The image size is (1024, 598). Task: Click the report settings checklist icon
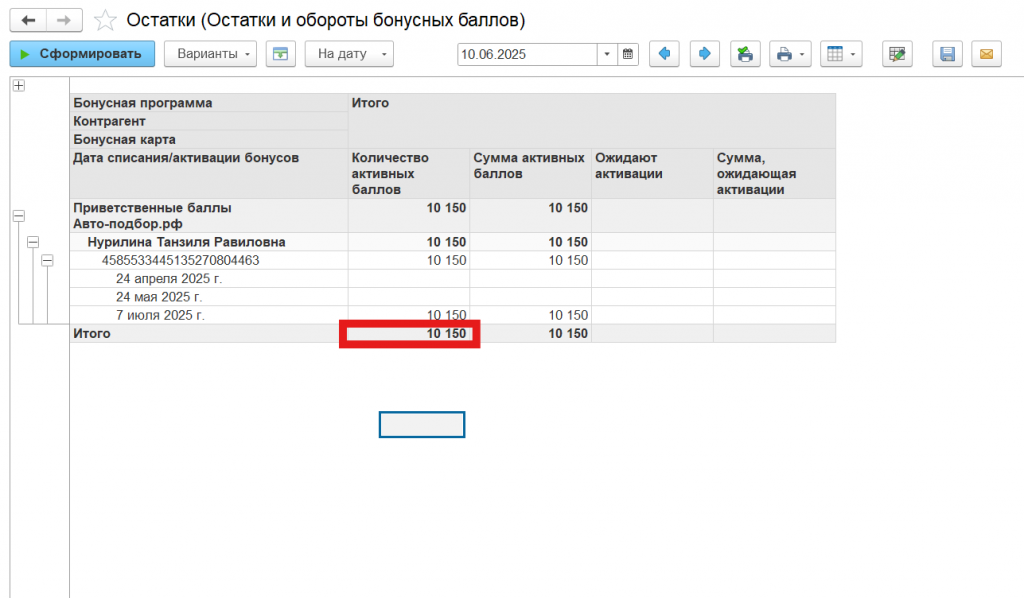[x=897, y=54]
